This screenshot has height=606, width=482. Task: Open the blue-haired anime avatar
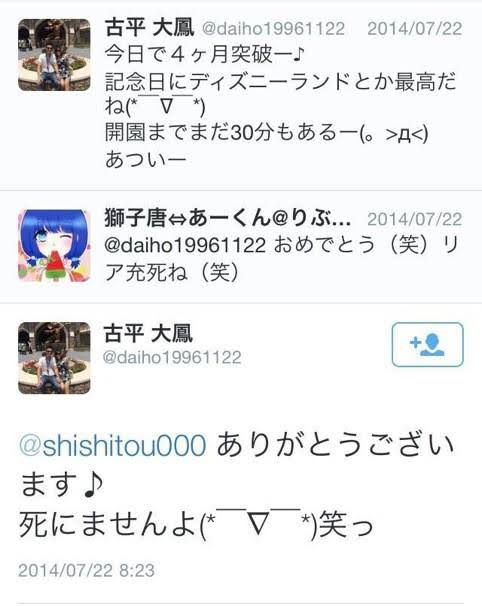[x=54, y=245]
